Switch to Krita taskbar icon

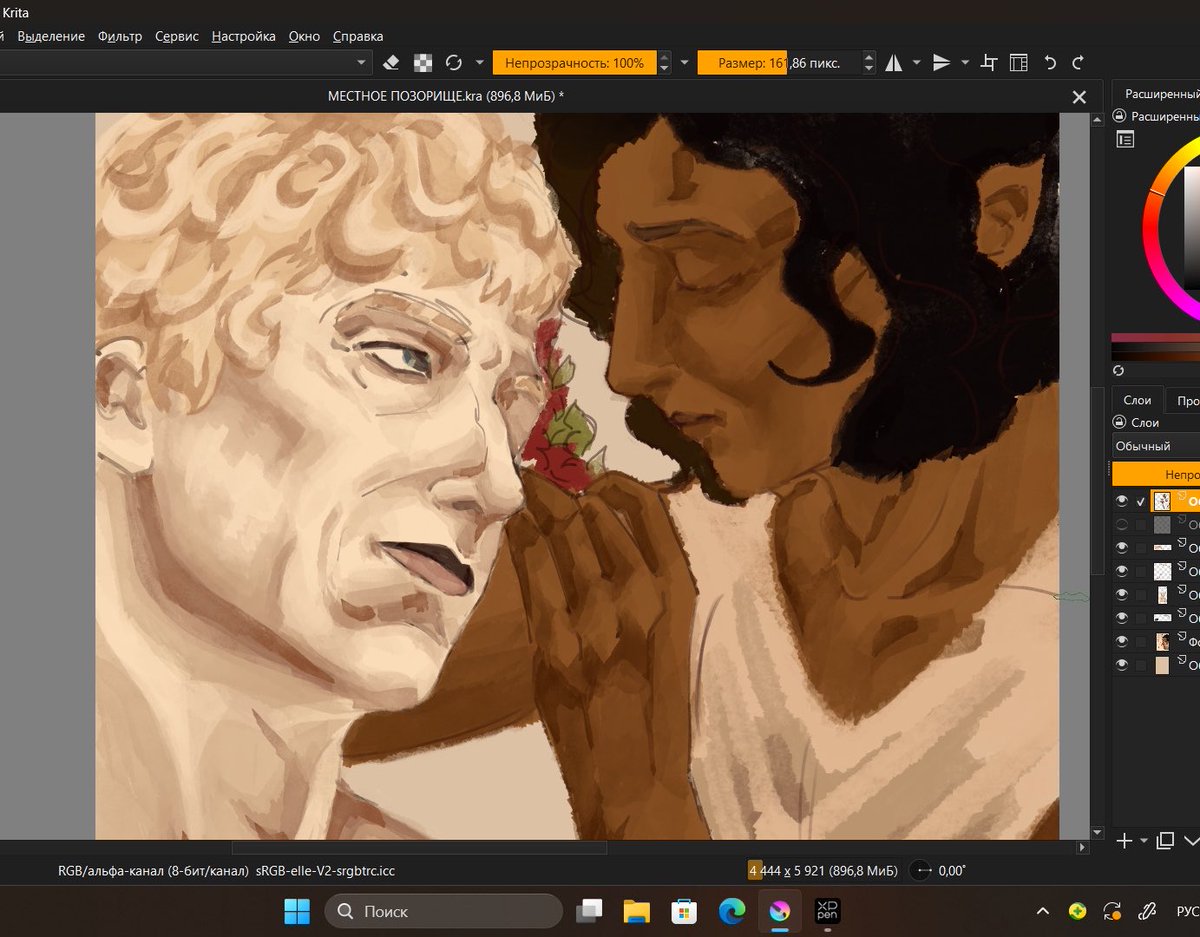779,911
